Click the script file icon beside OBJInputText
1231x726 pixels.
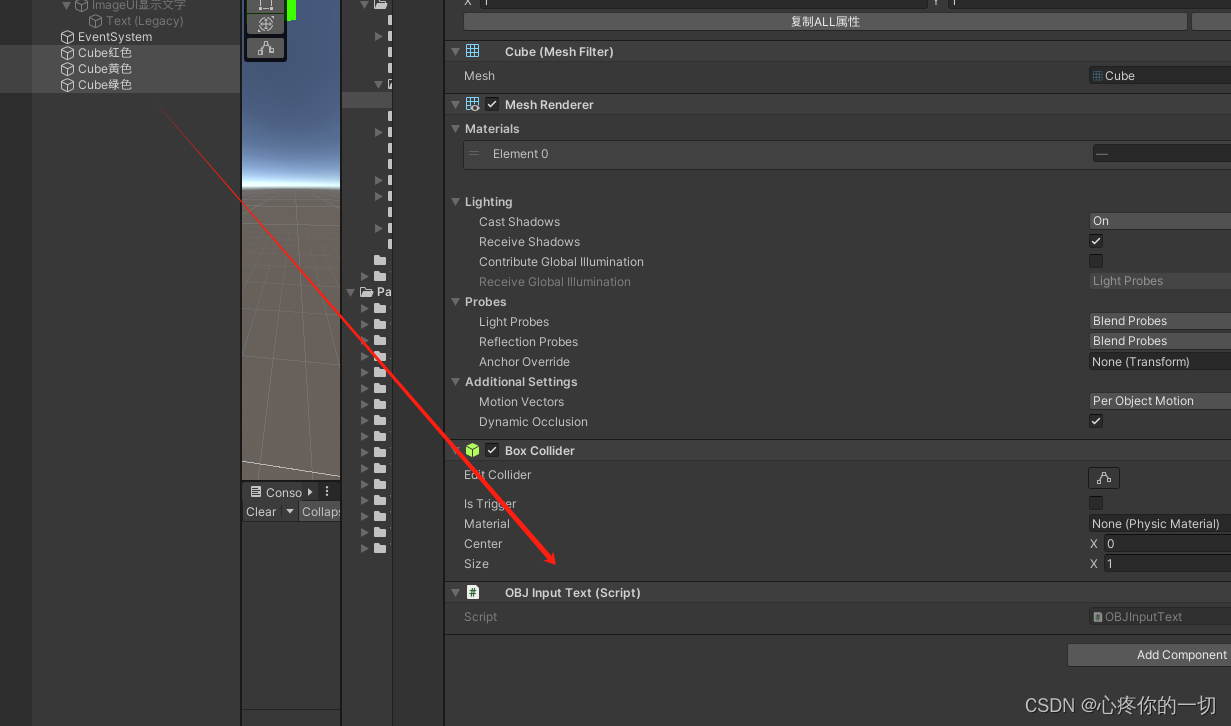tap(1098, 617)
